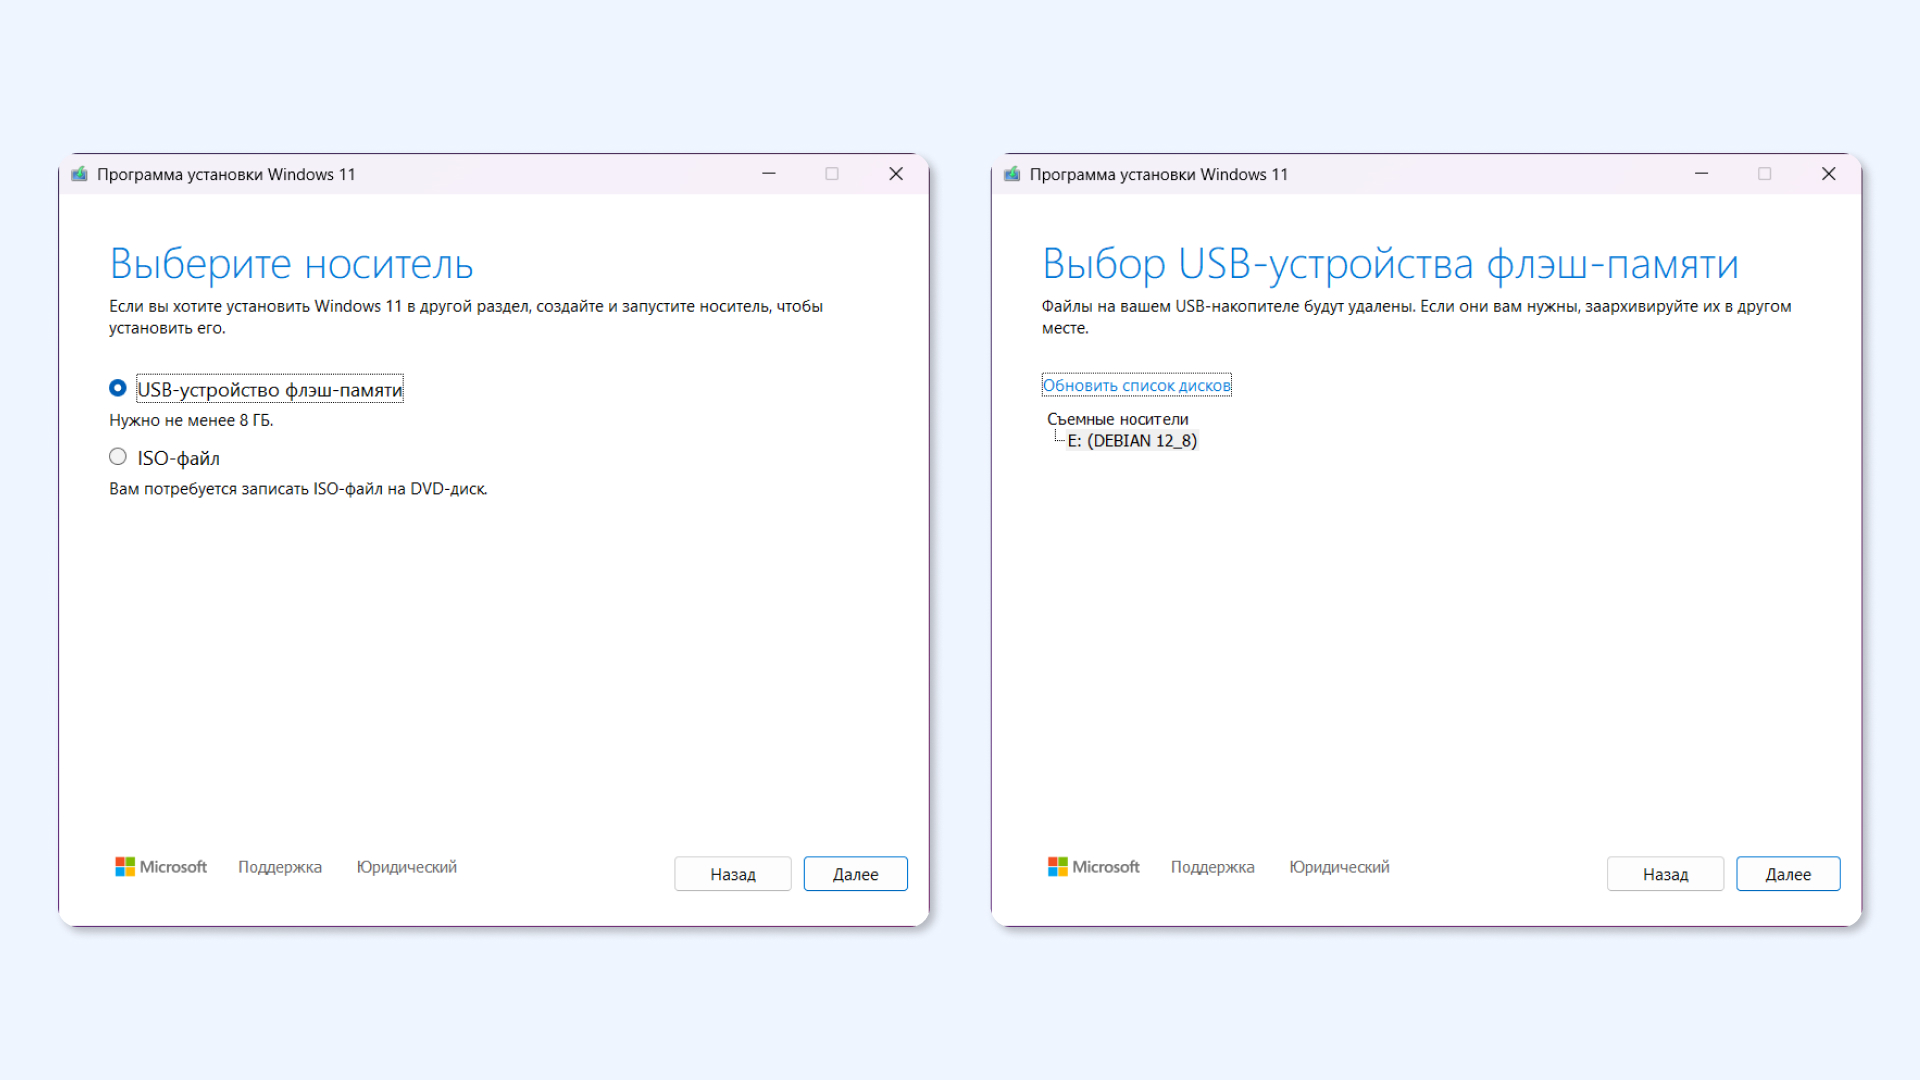Open Юридический link in the right window
1920x1080 pixels.
1339,867
